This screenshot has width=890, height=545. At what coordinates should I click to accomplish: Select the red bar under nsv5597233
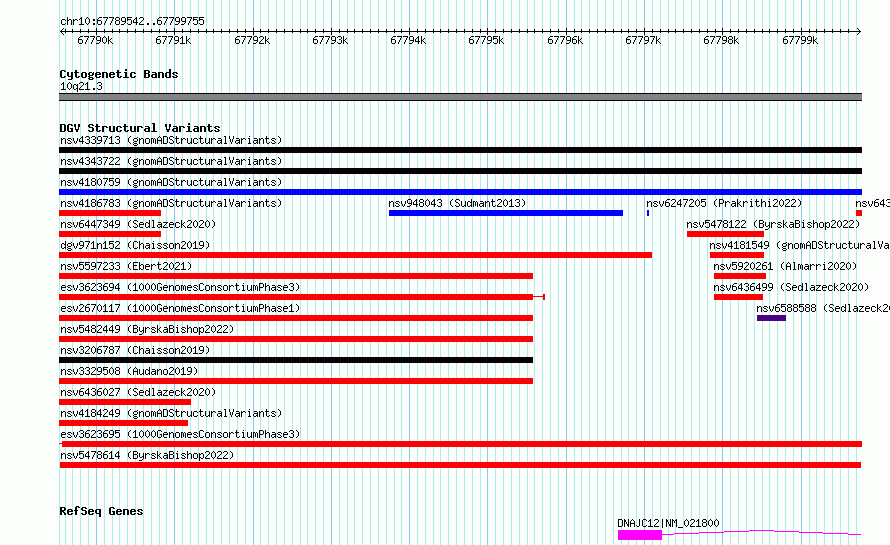[296, 276]
